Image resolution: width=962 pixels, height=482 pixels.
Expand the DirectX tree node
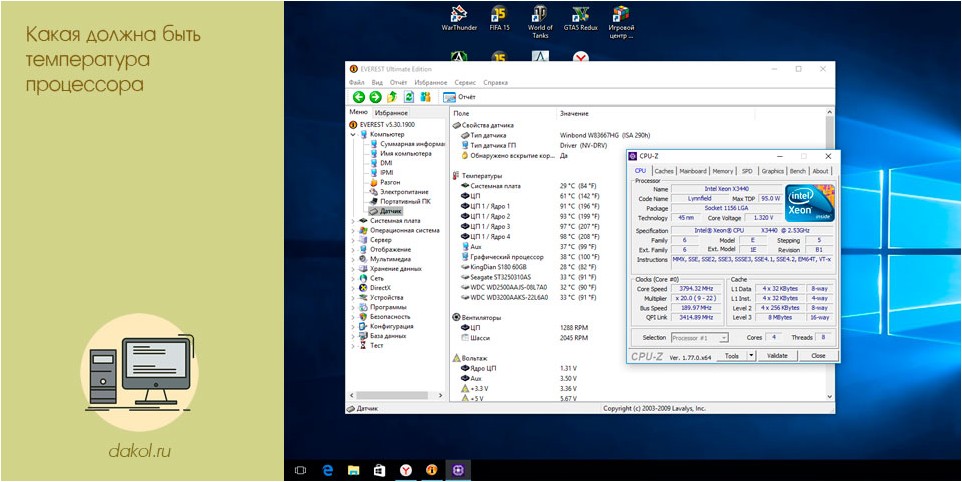[x=353, y=288]
